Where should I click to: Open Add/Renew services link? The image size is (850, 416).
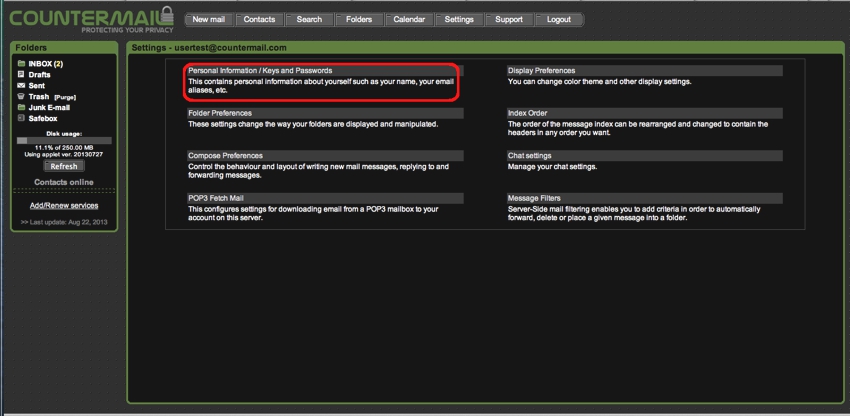coord(64,206)
